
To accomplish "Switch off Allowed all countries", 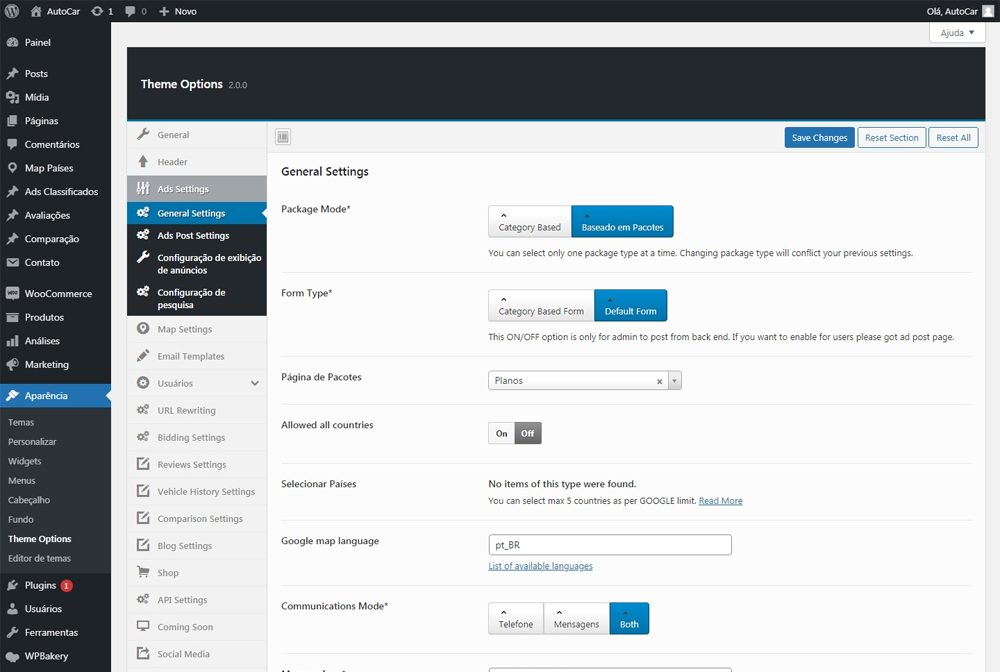I will coord(528,433).
